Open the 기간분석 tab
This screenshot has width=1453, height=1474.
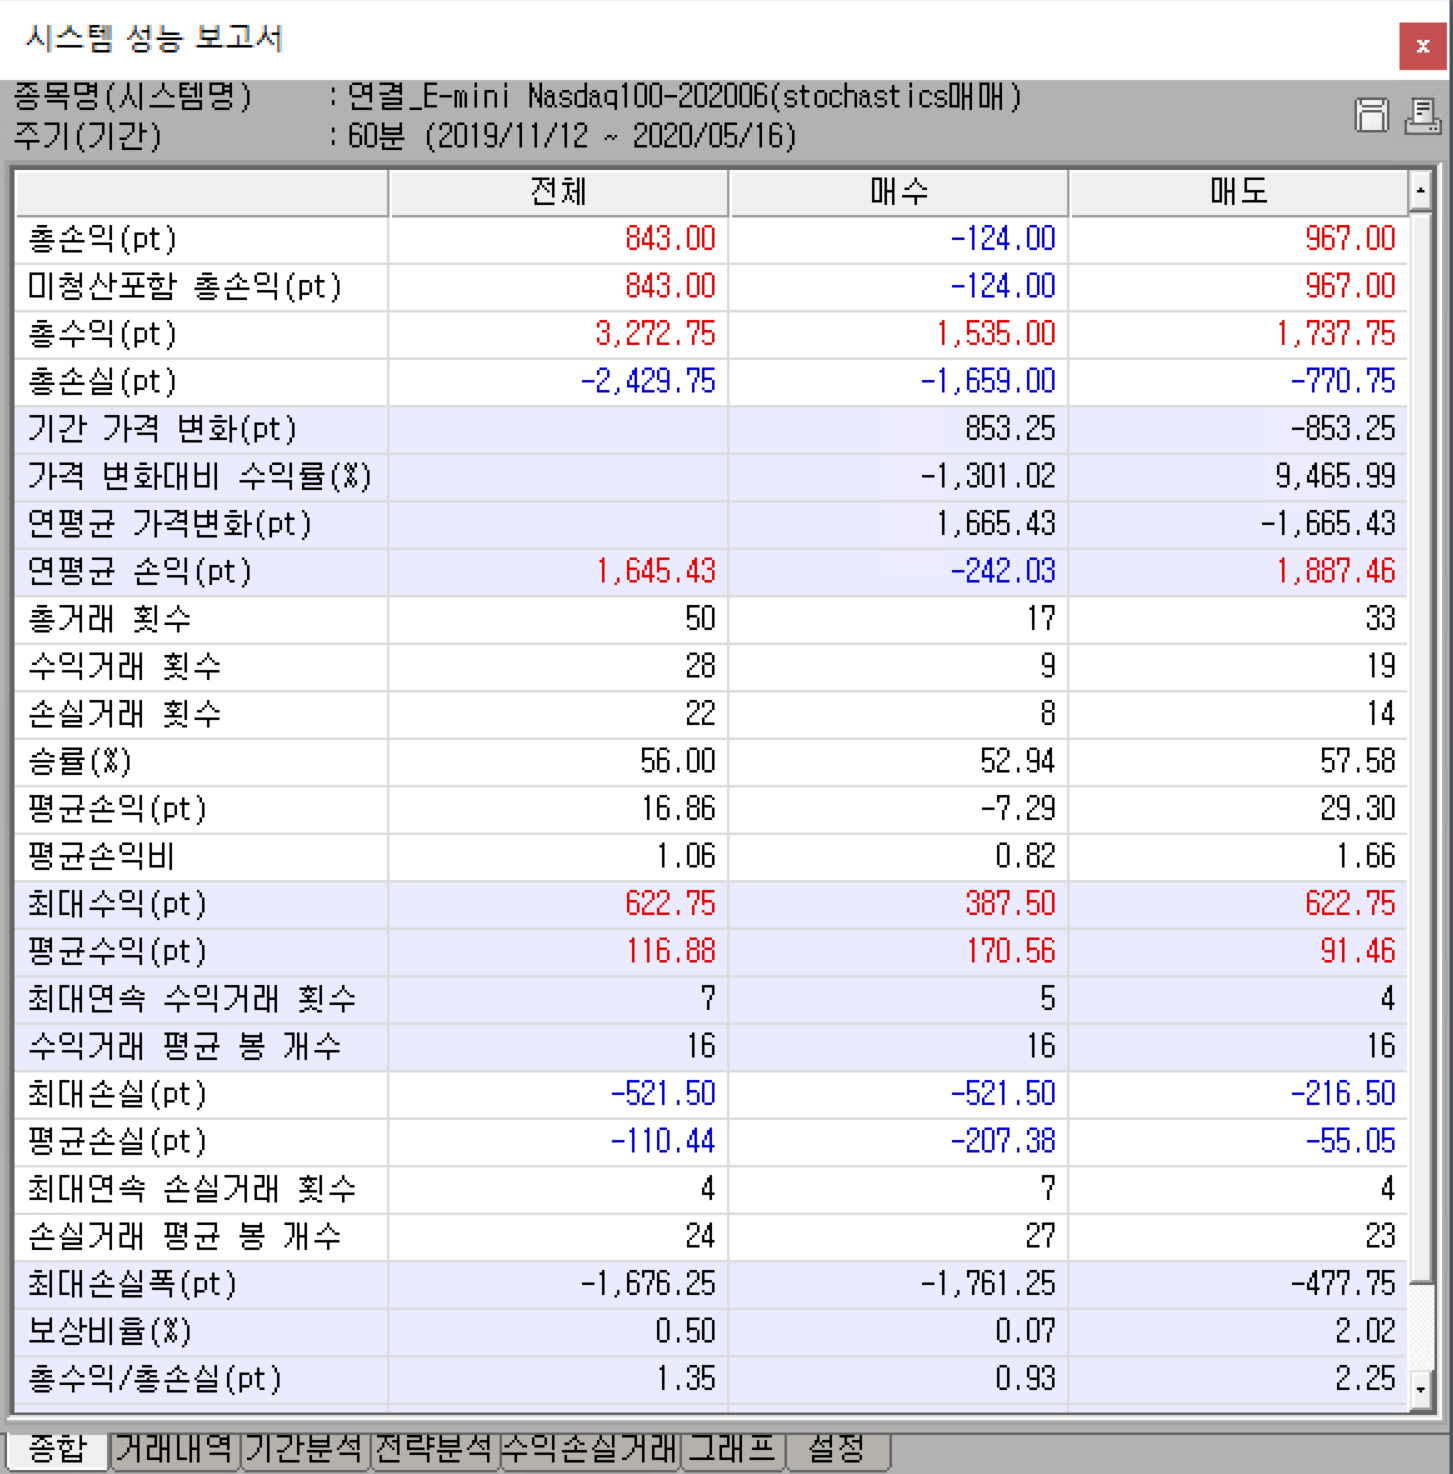305,1448
